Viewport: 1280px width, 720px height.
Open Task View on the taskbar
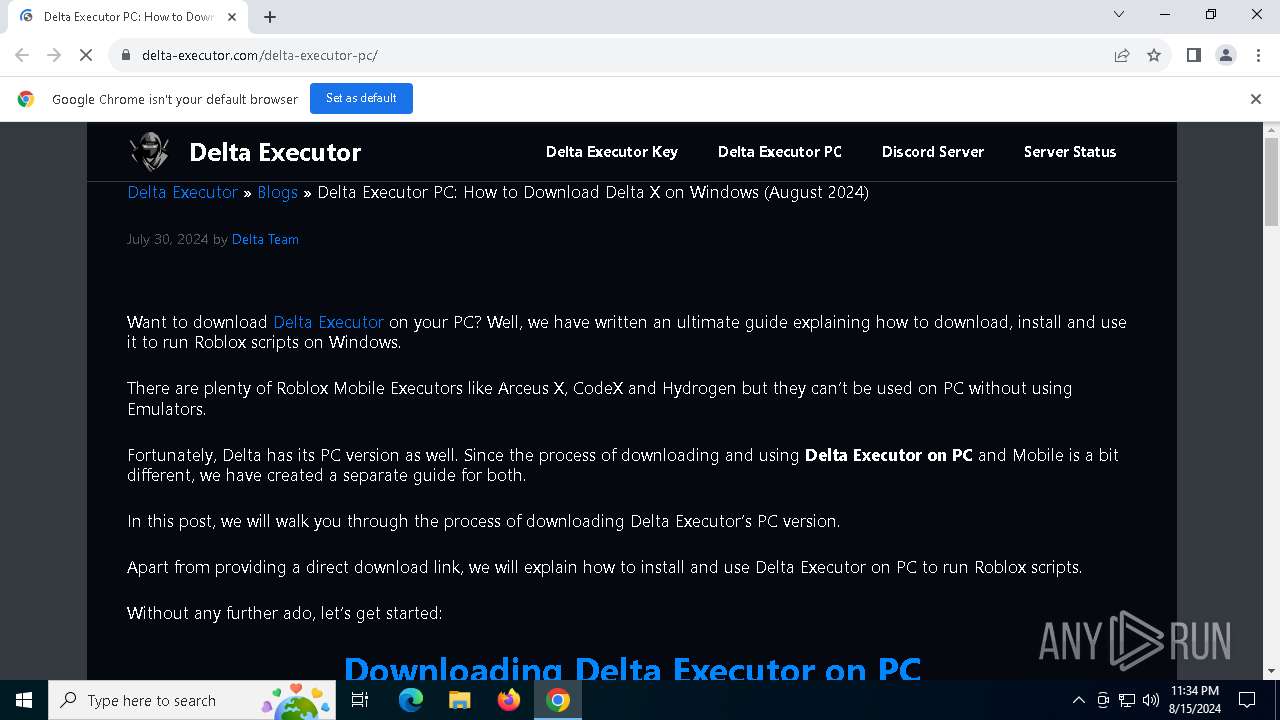tap(360, 700)
